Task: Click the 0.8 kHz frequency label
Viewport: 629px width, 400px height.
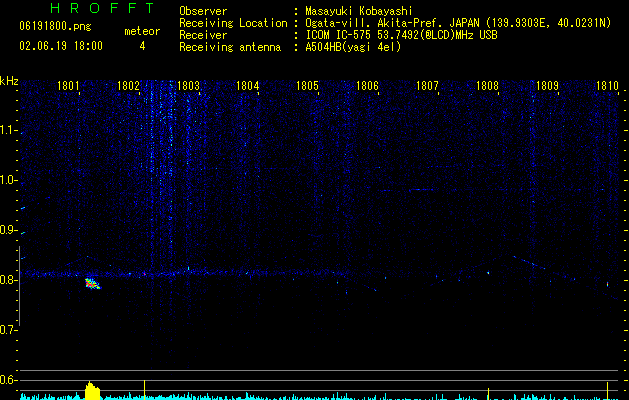Action: (8, 280)
